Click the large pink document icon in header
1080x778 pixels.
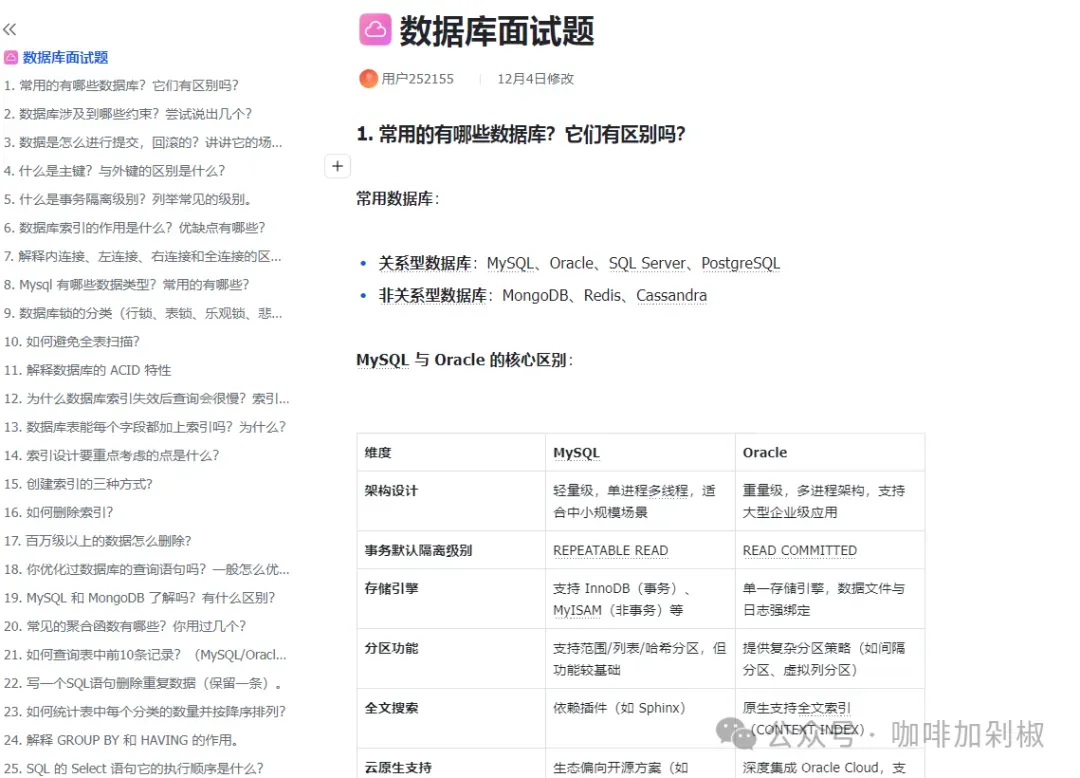375,30
